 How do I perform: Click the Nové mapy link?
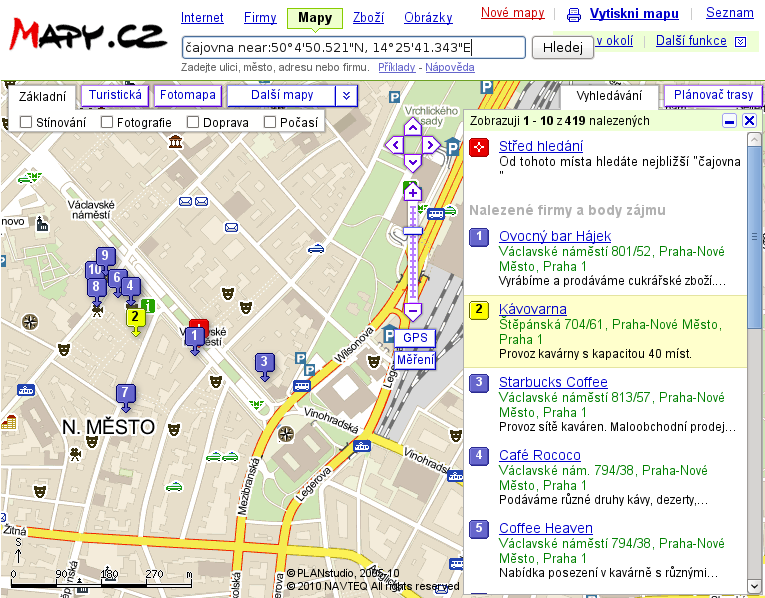click(513, 13)
